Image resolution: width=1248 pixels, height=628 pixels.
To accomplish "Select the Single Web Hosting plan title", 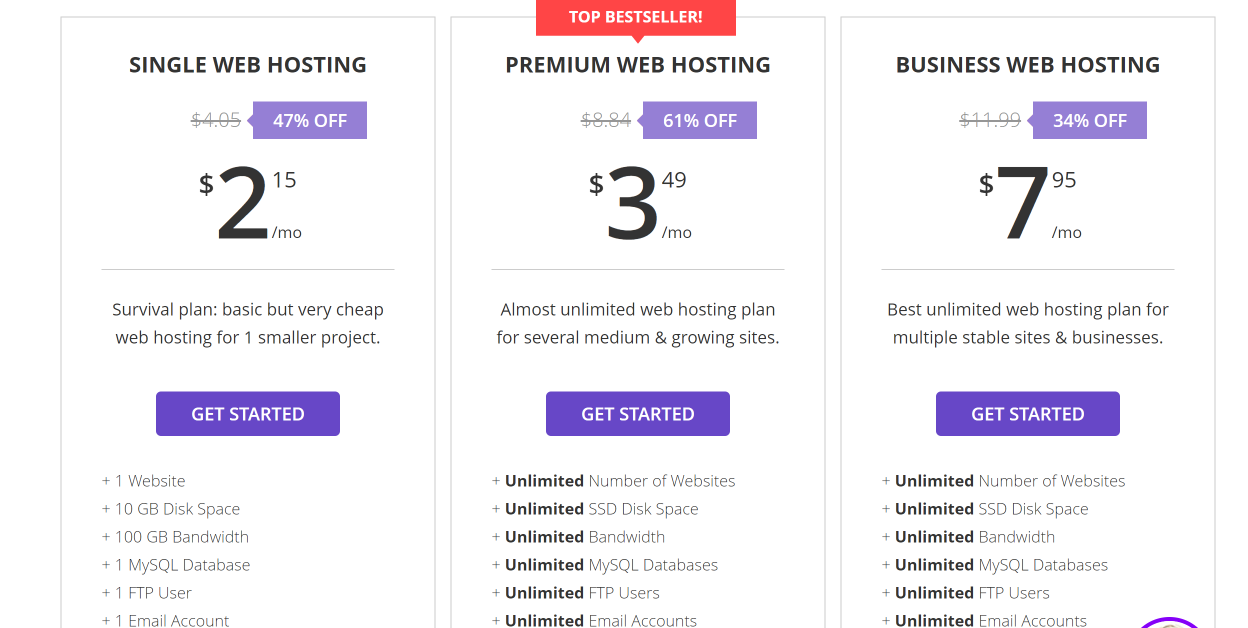I will [x=247, y=64].
